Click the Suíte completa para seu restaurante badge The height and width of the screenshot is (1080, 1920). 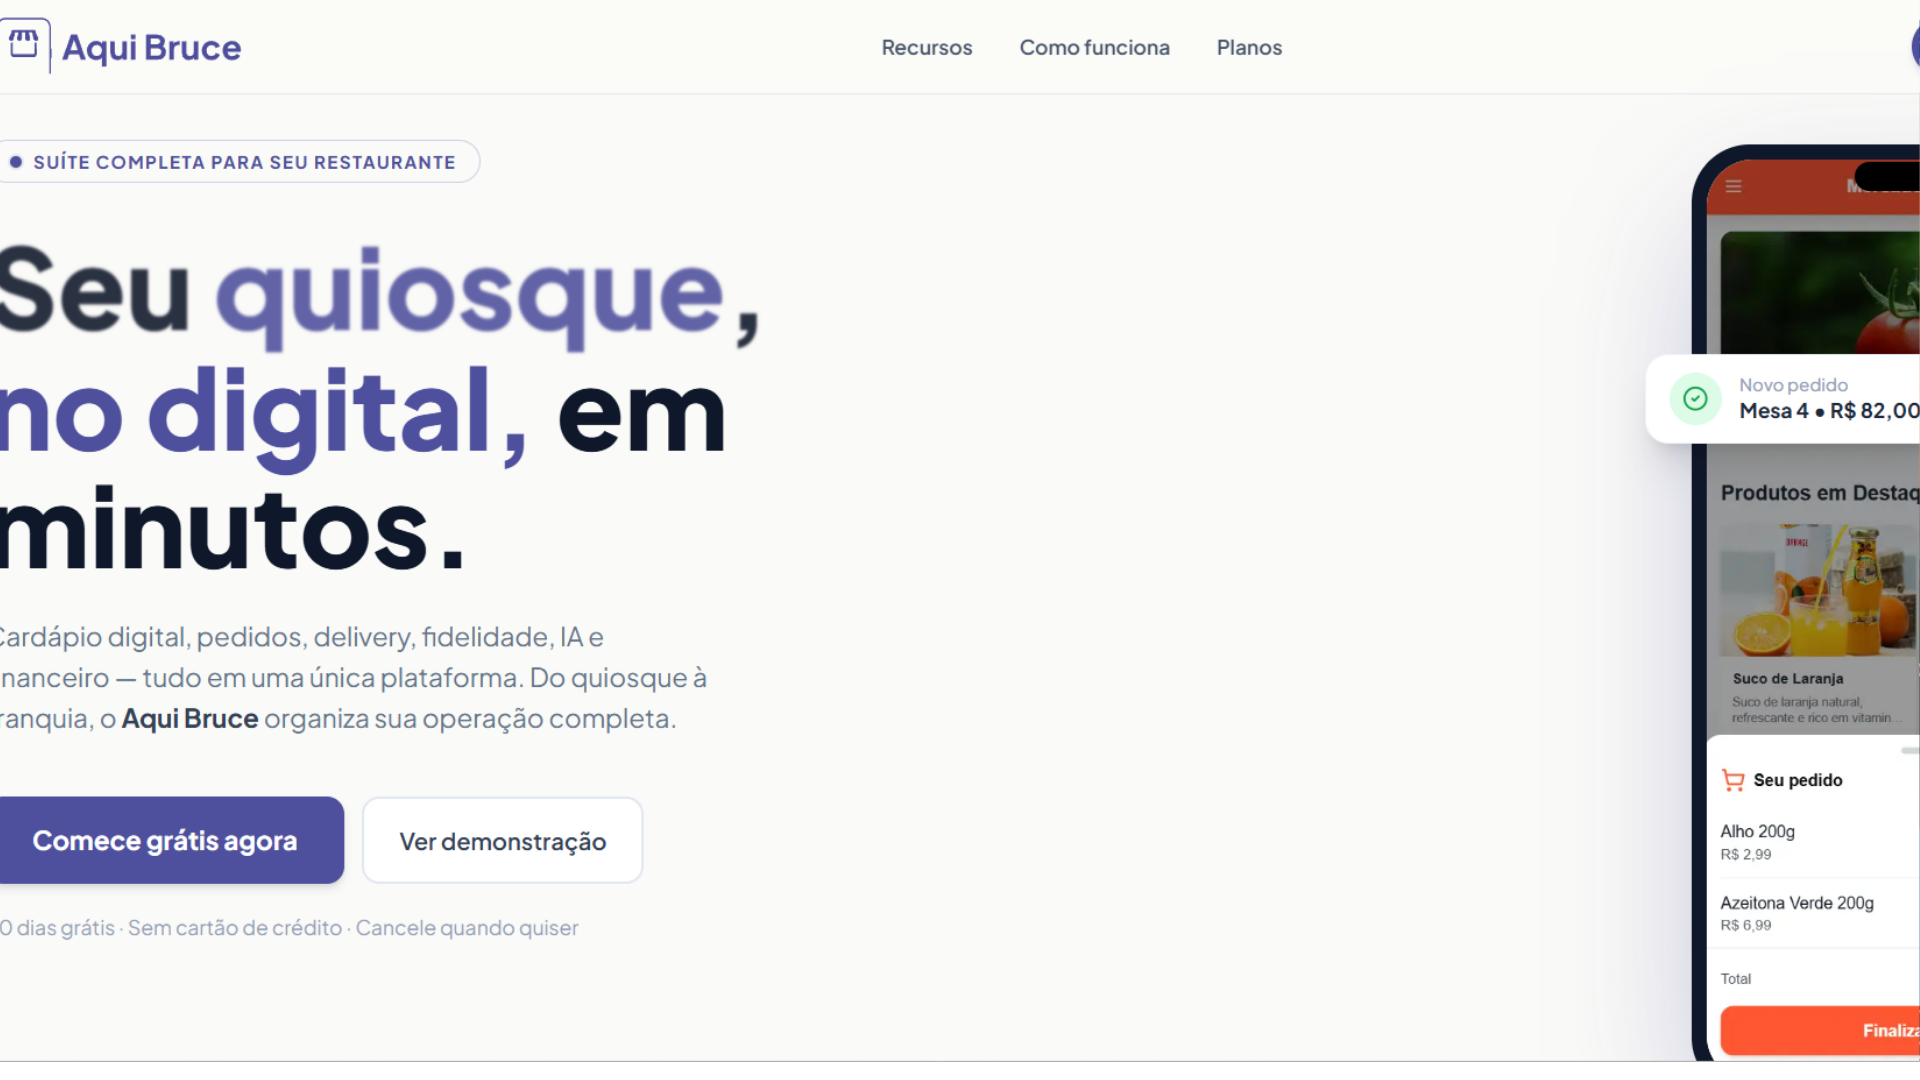click(x=238, y=162)
